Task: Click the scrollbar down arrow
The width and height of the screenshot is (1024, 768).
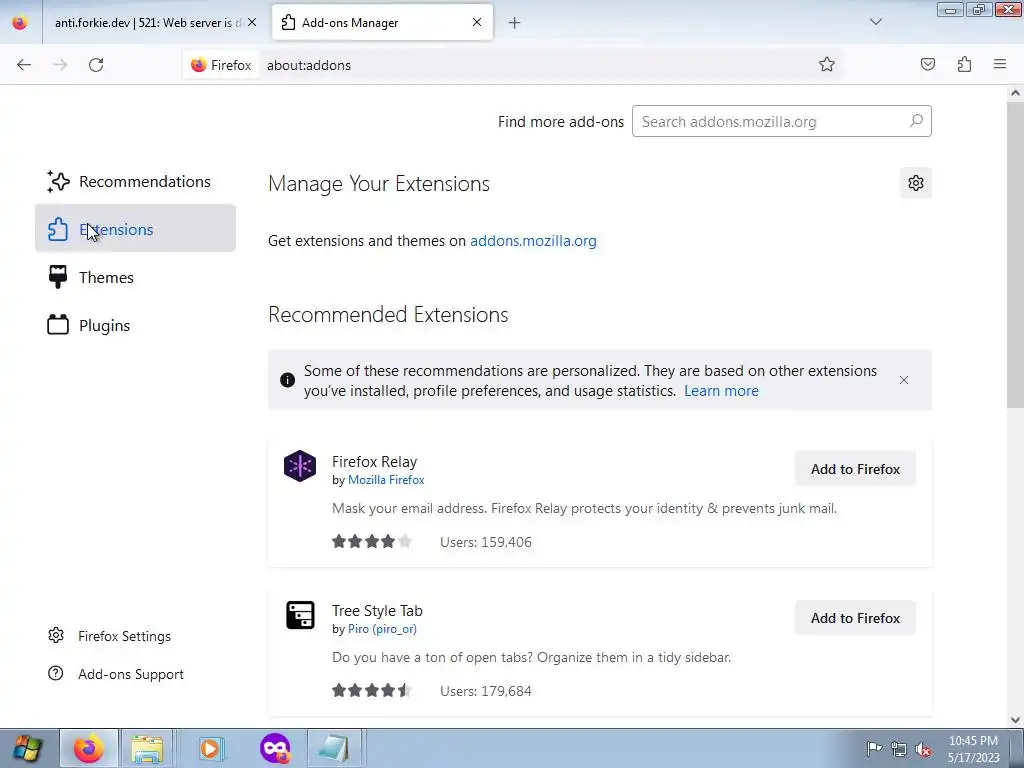Action: point(1015,720)
